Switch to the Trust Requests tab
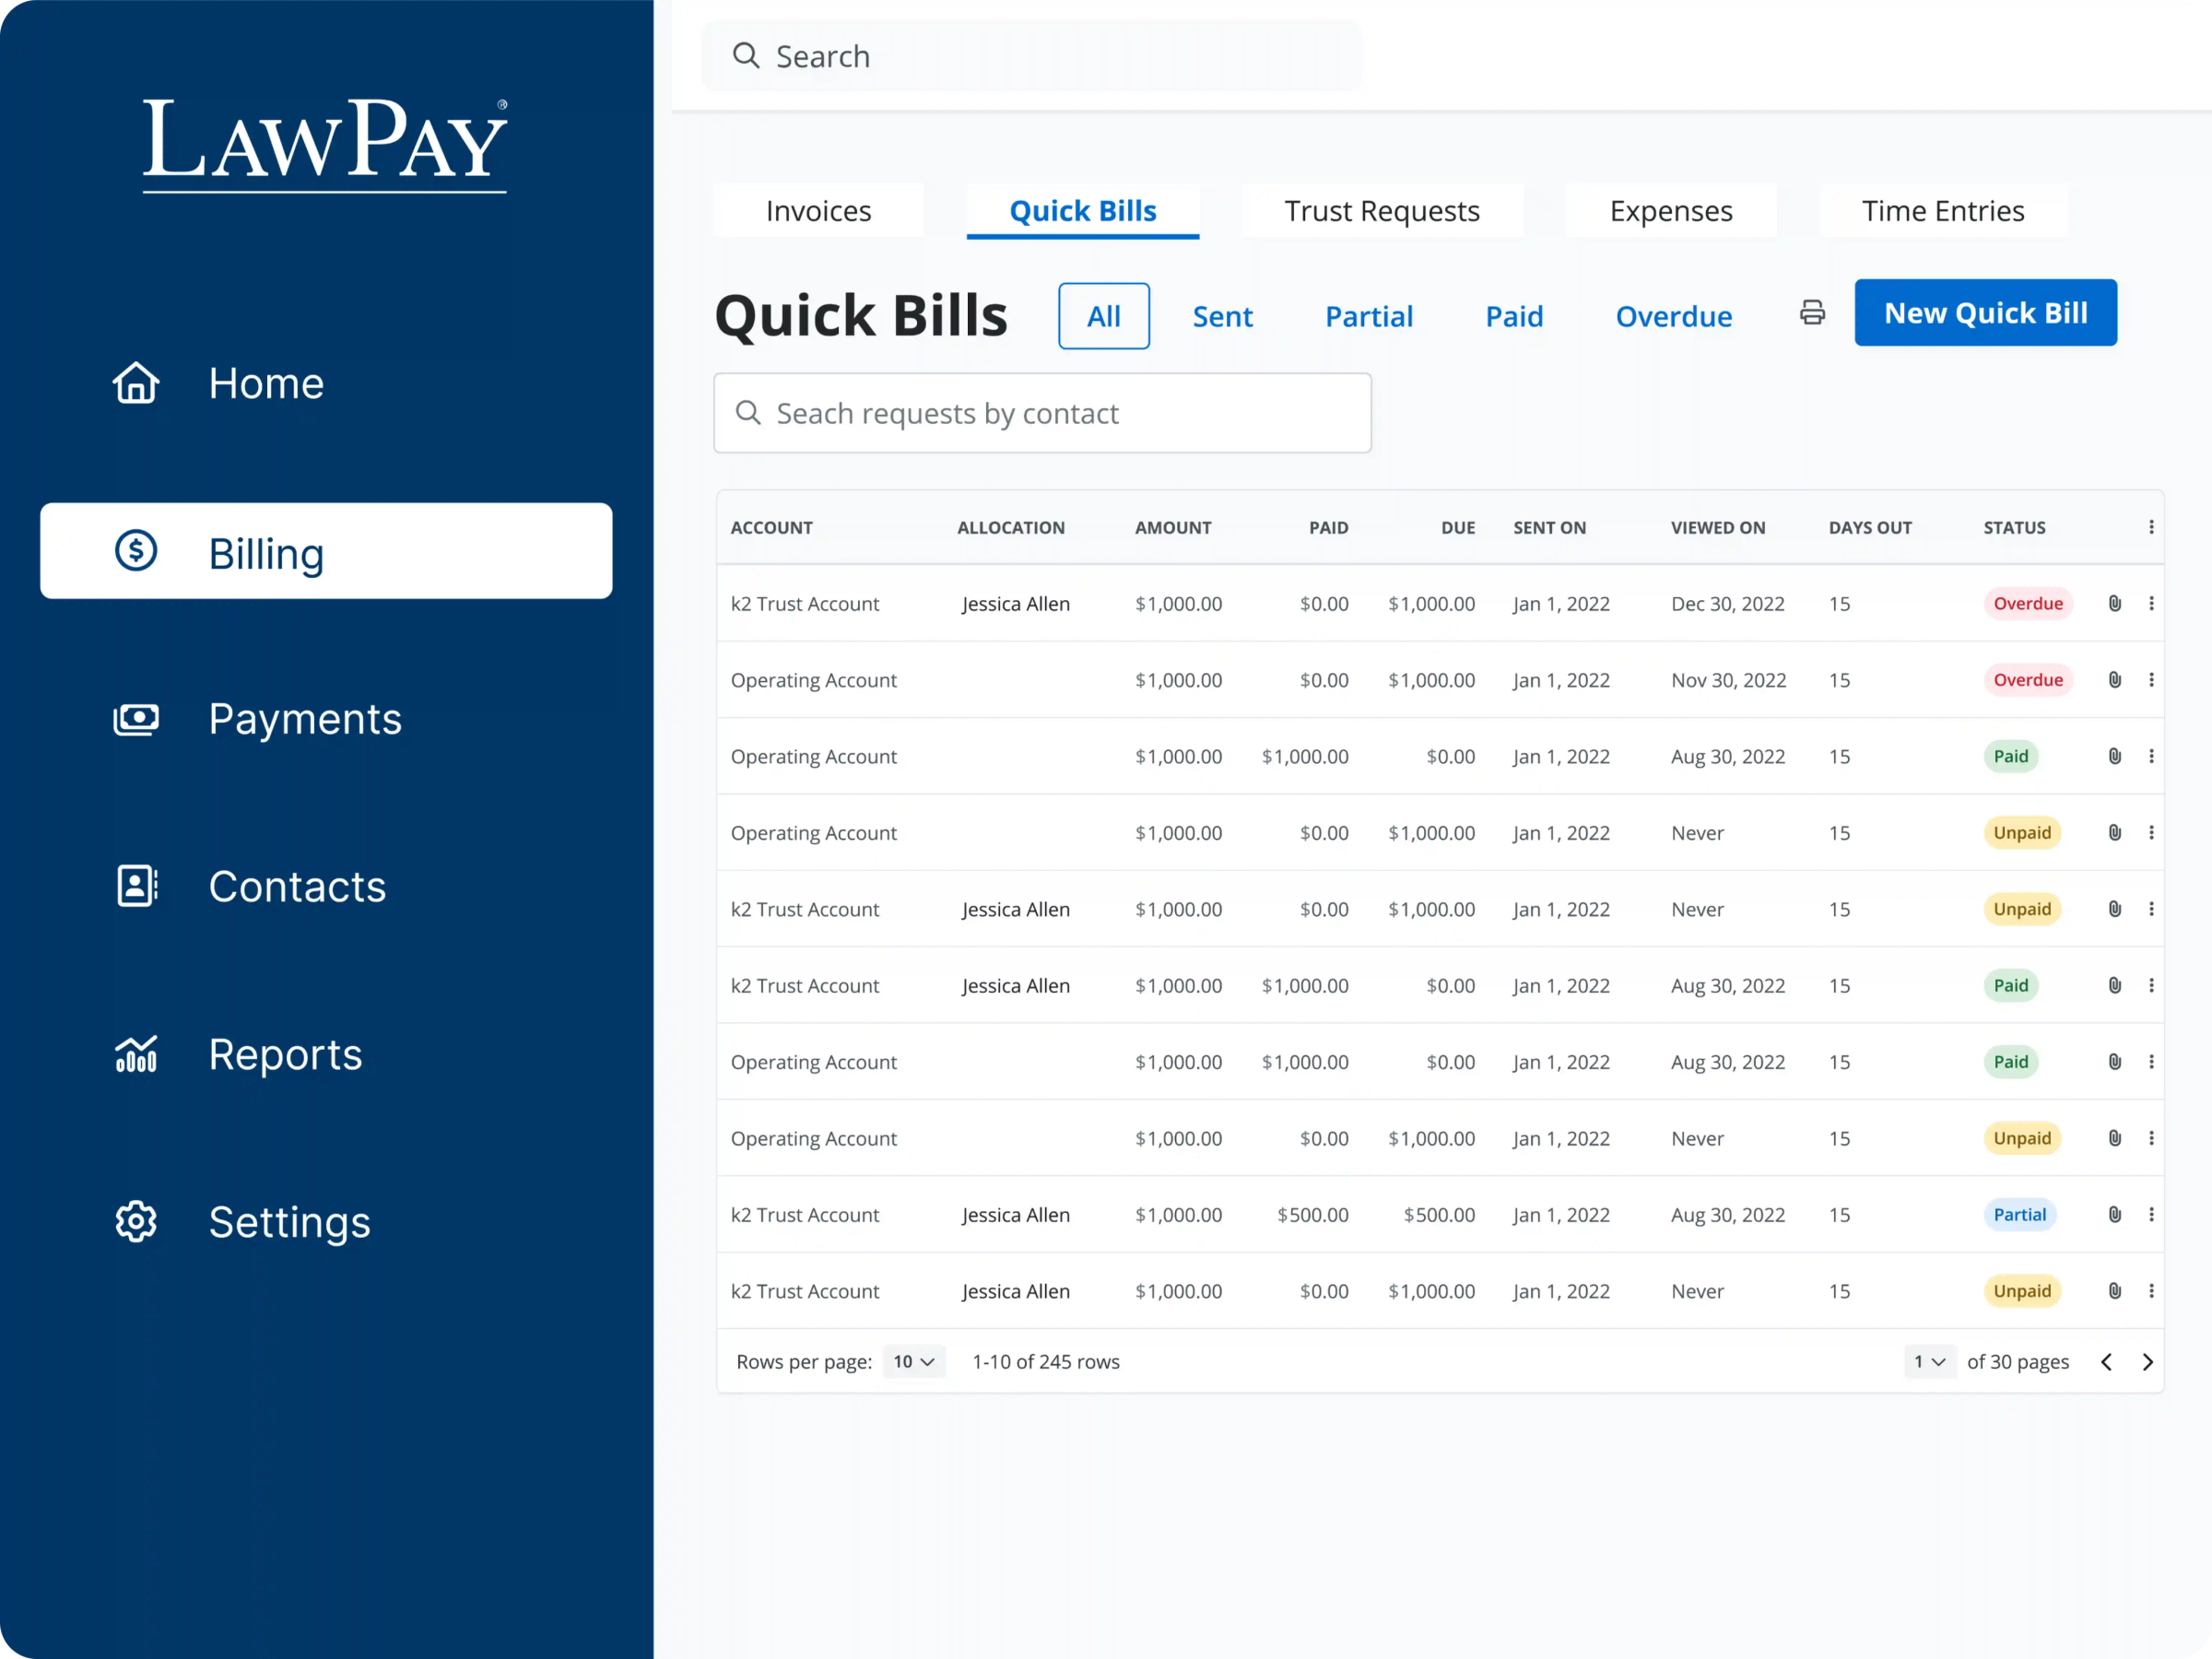Screen dimensions: 2212x1659 pyautogui.click(x=1382, y=211)
